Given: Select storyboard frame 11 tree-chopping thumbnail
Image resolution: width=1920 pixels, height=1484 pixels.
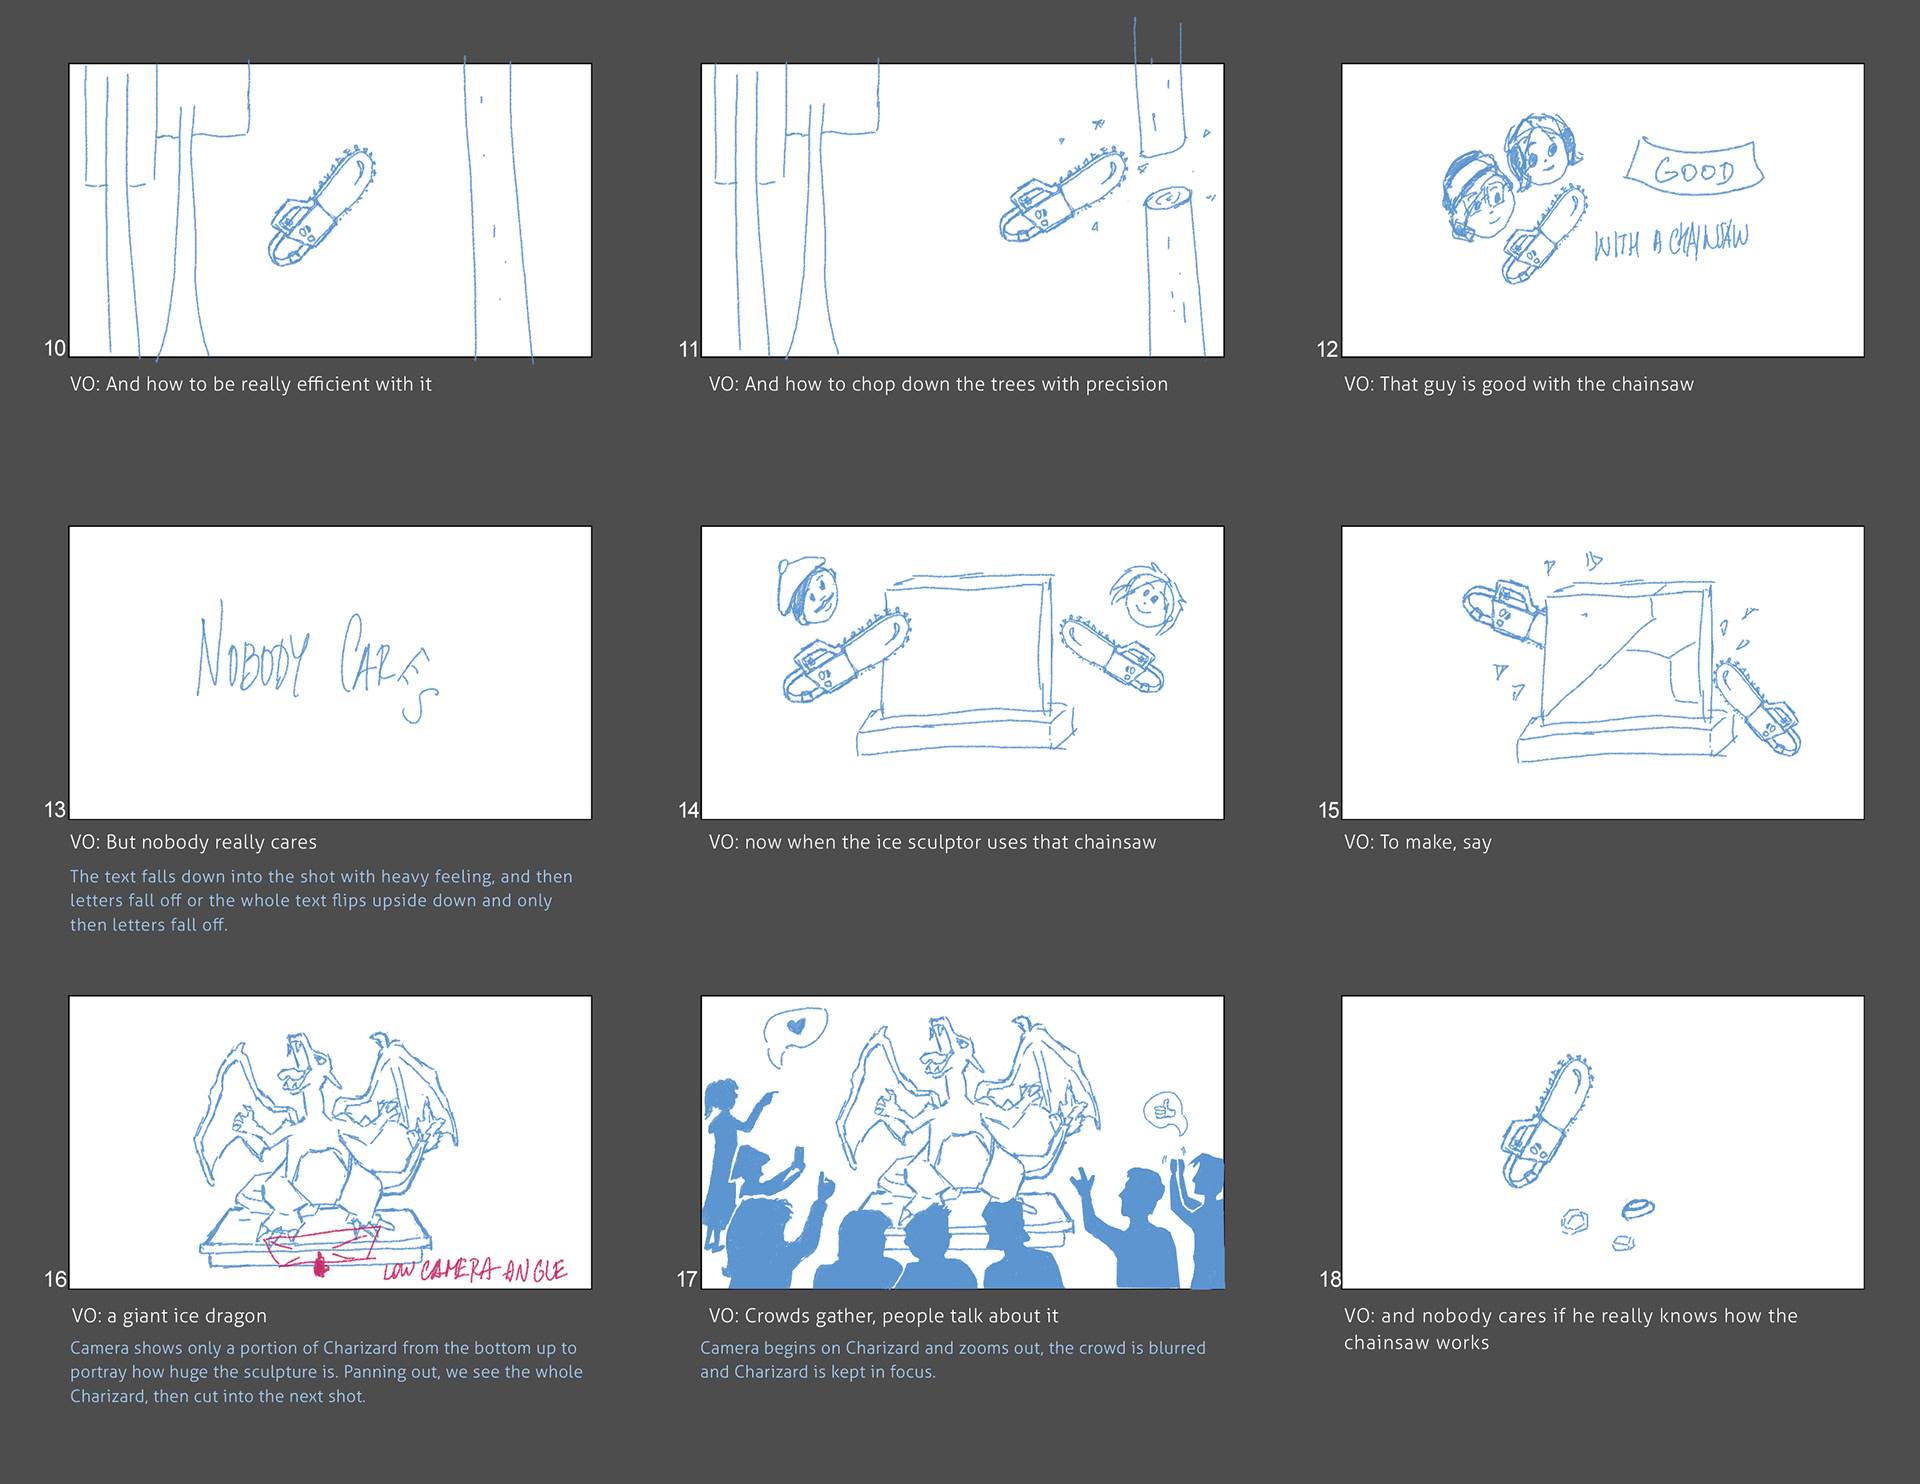Looking at the screenshot, I should point(962,210).
